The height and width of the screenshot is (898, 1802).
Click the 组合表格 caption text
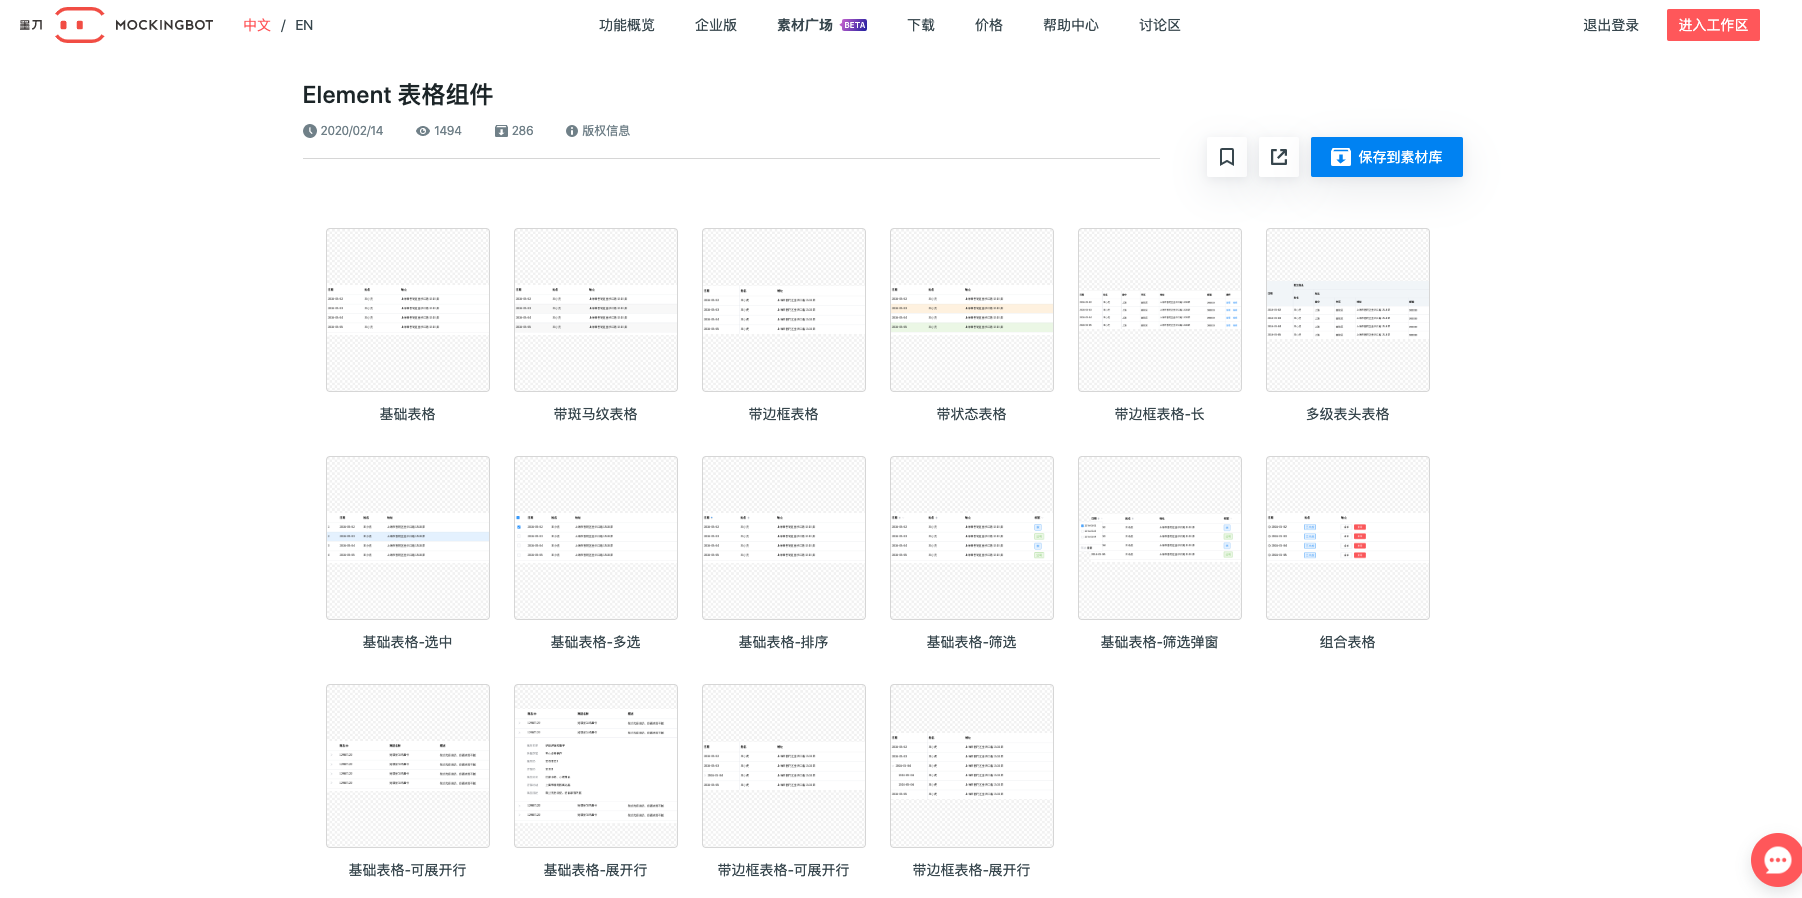pos(1348,642)
